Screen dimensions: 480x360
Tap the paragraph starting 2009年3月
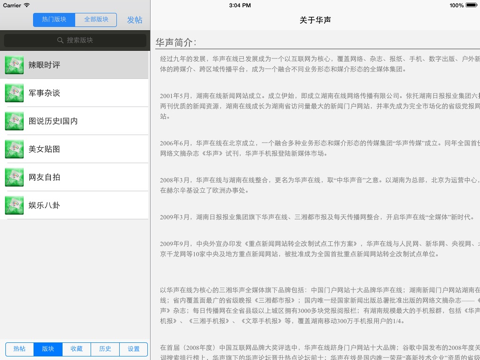pos(317,217)
